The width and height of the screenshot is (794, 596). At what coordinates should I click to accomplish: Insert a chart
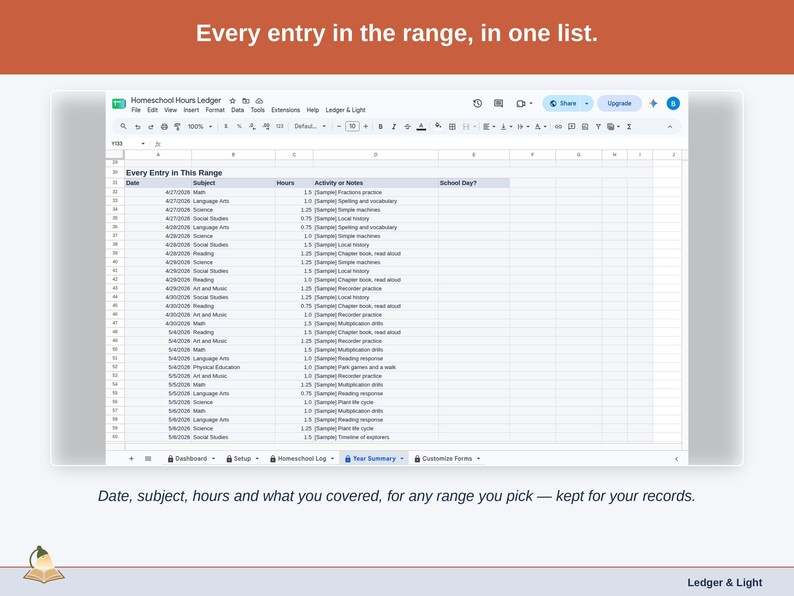(x=585, y=127)
